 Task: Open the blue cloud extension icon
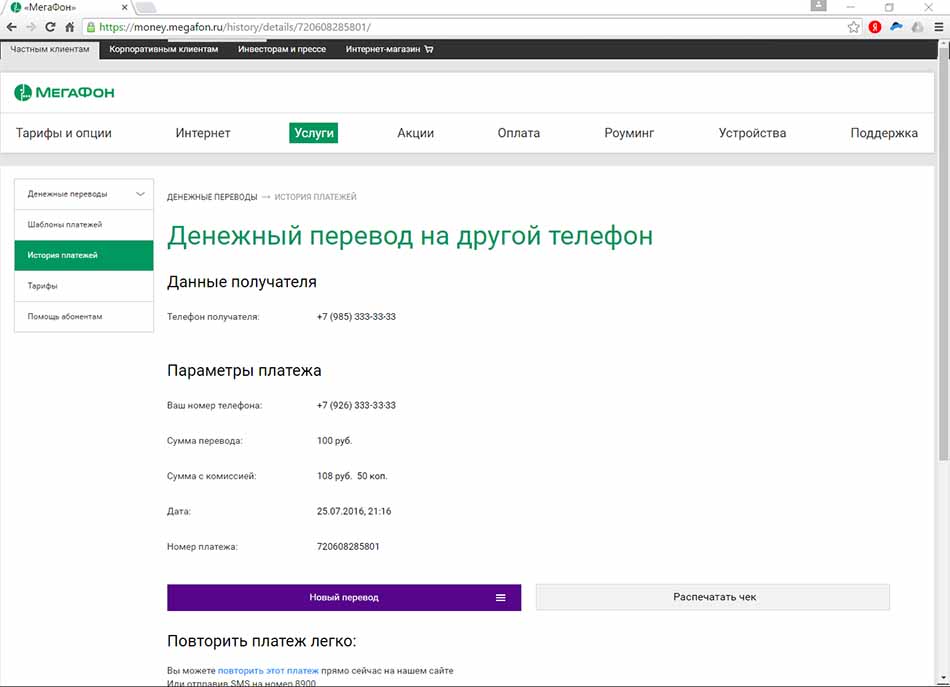pos(897,27)
